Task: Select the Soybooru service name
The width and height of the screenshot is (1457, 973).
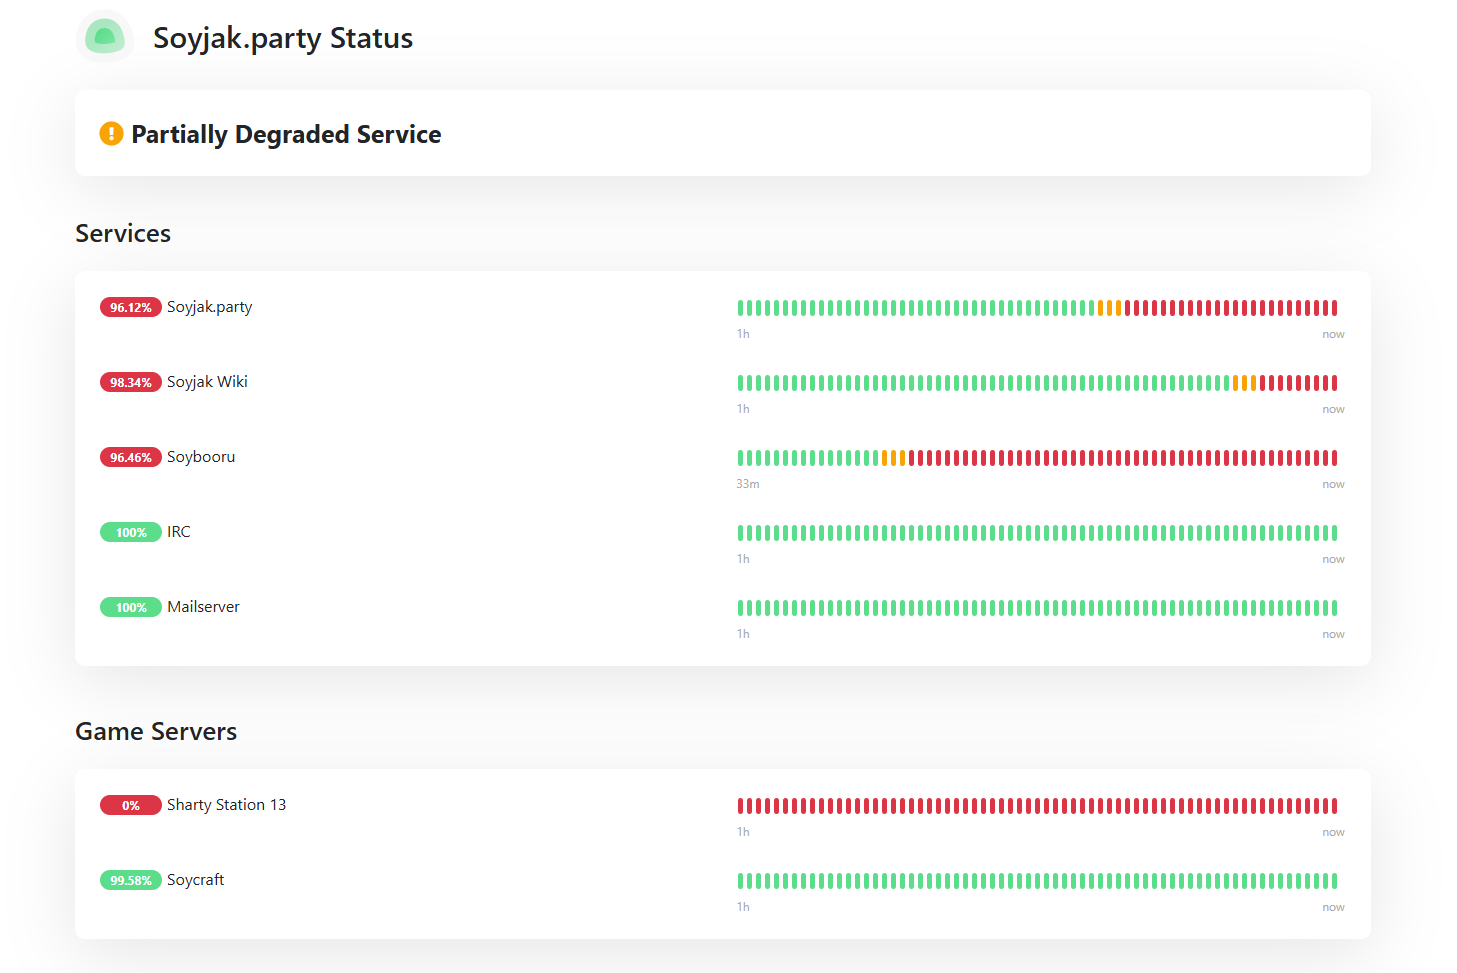Action: [x=201, y=457]
